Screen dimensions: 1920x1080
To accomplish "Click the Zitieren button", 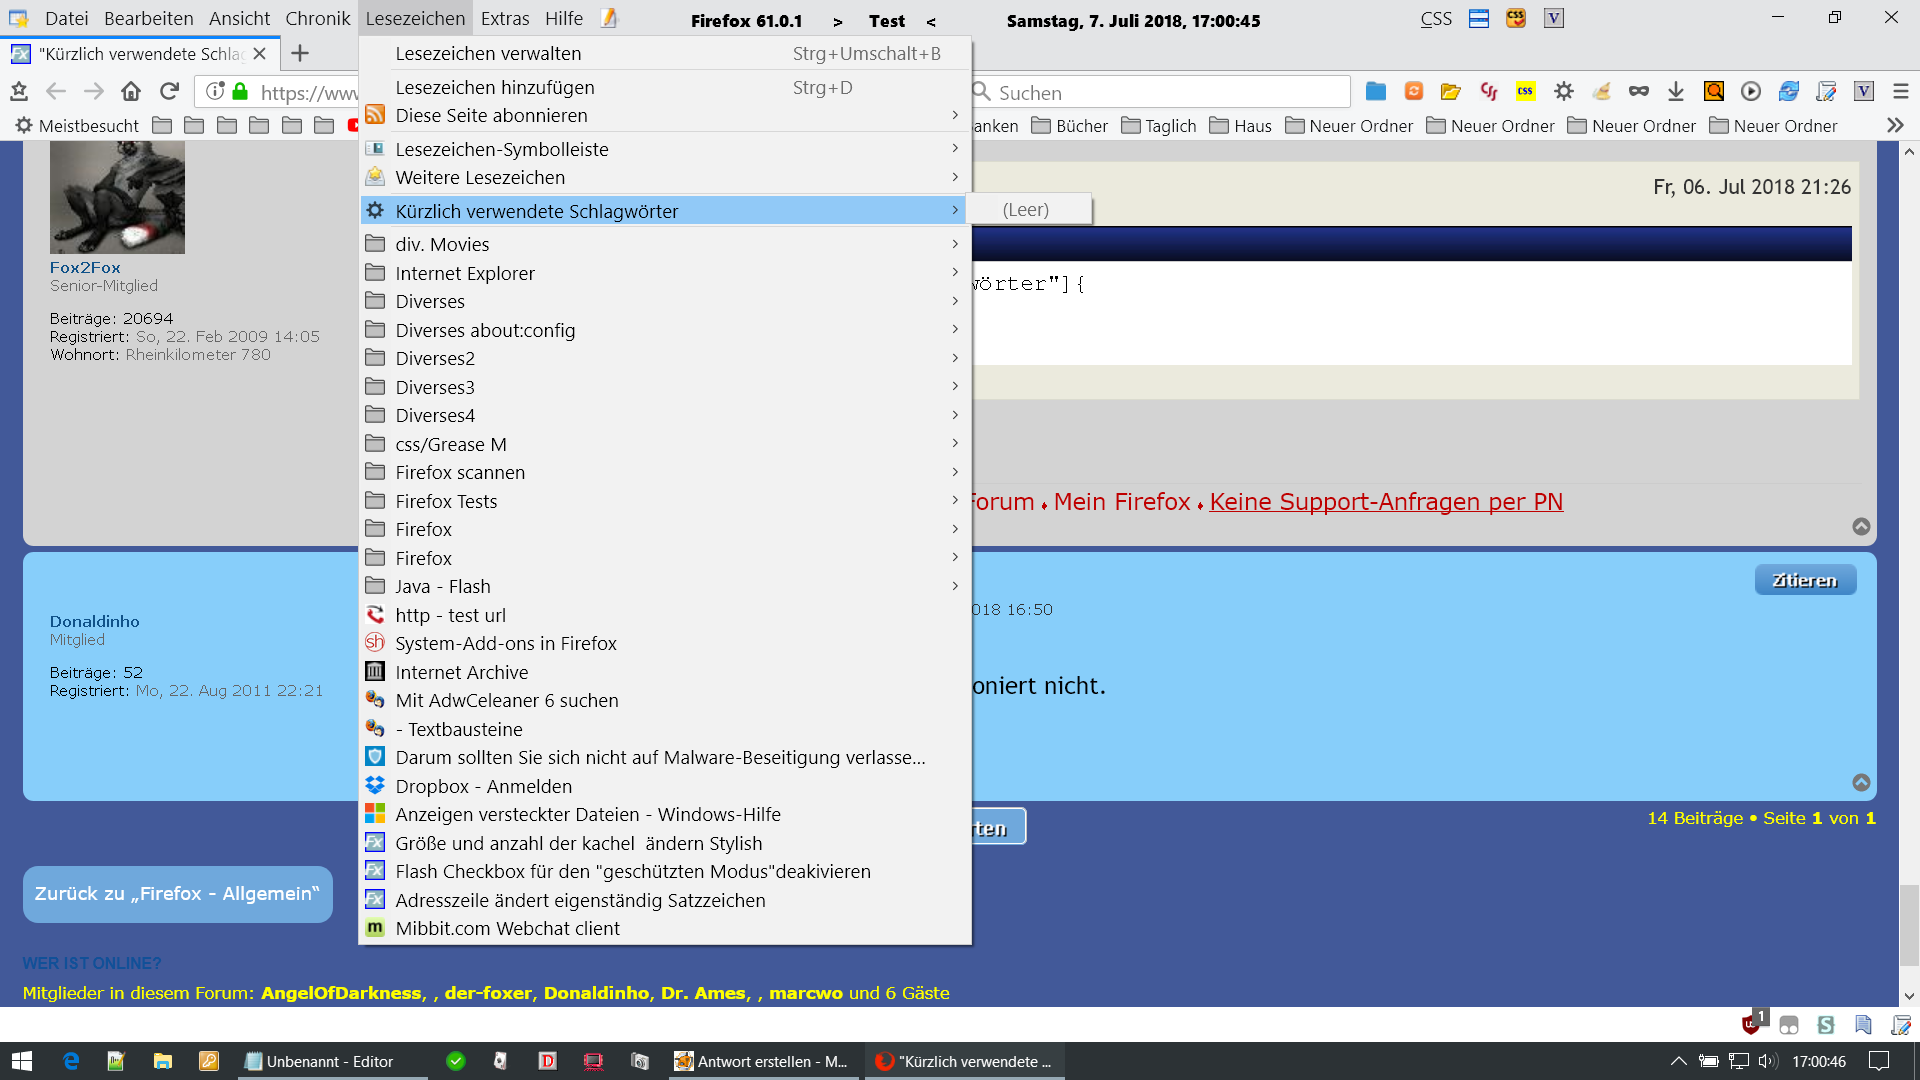I will (1804, 580).
